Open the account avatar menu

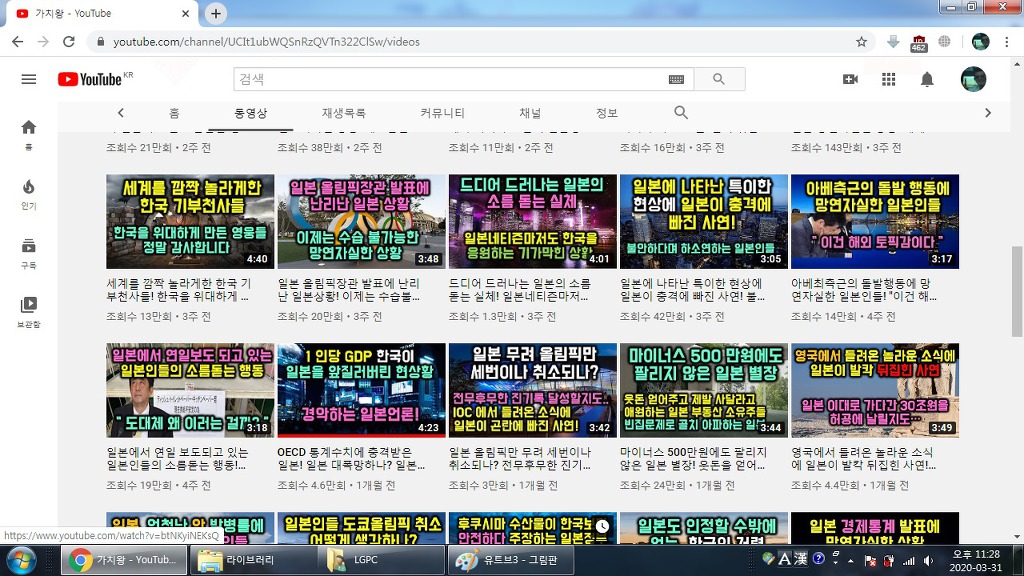coord(972,79)
